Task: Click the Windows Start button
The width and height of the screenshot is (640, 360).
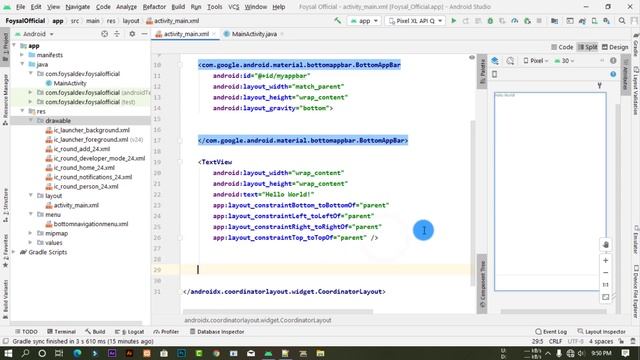Action: pos(8,353)
